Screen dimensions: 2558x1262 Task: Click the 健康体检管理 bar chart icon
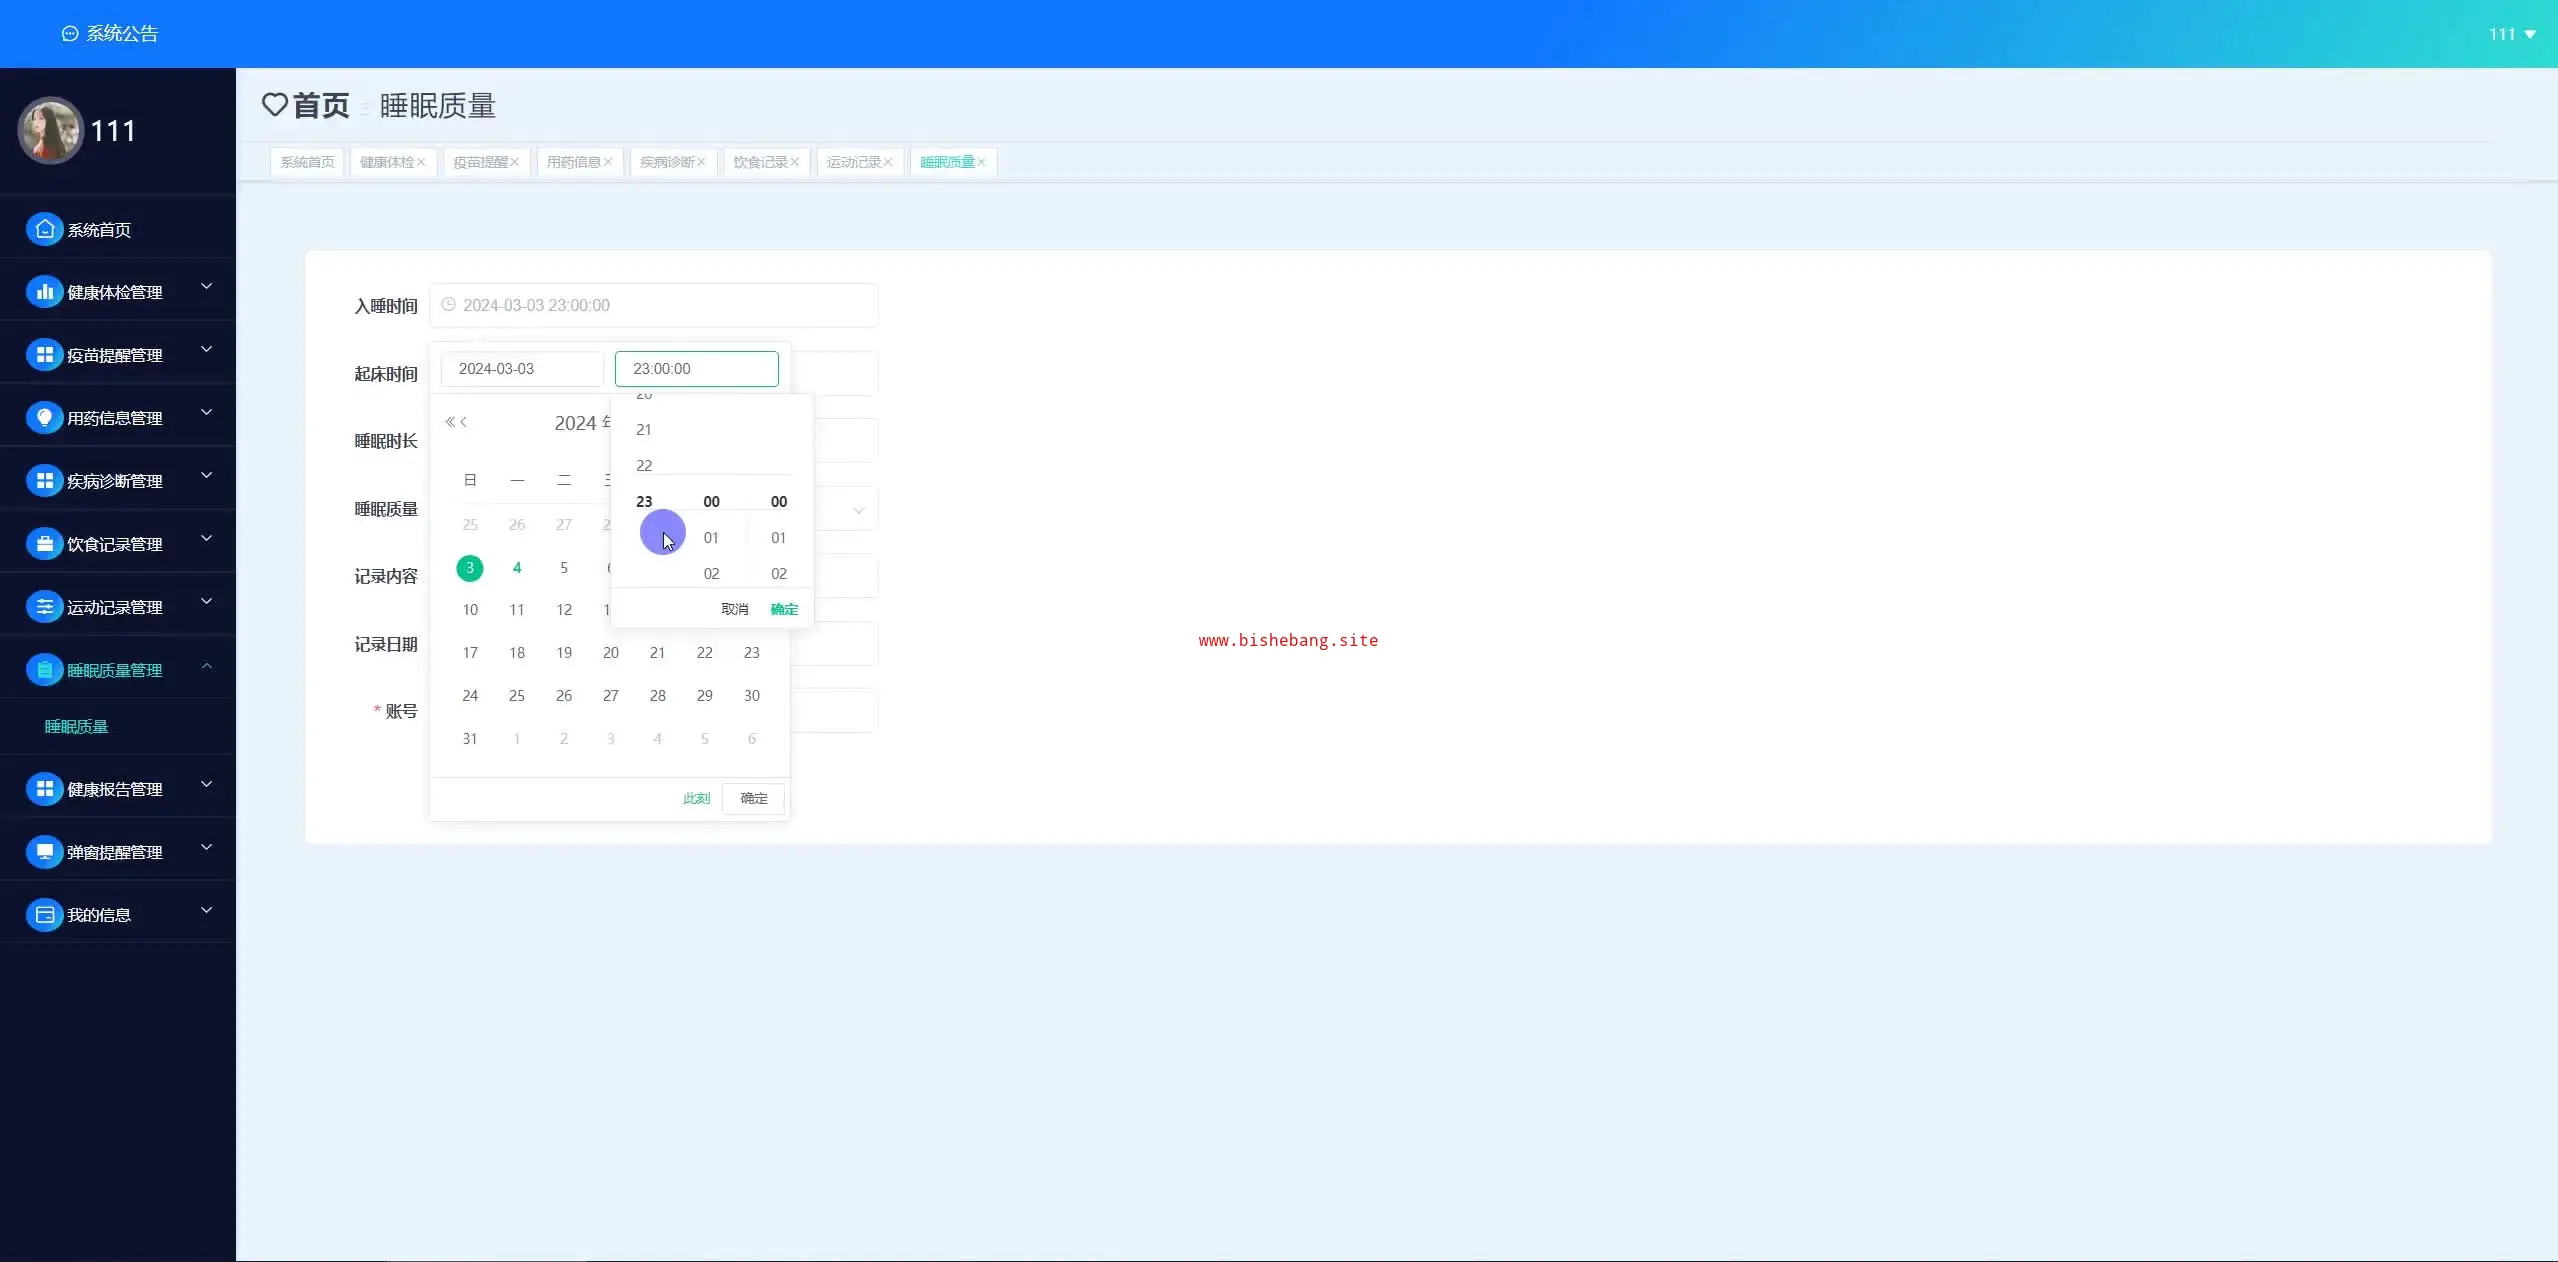coord(44,292)
